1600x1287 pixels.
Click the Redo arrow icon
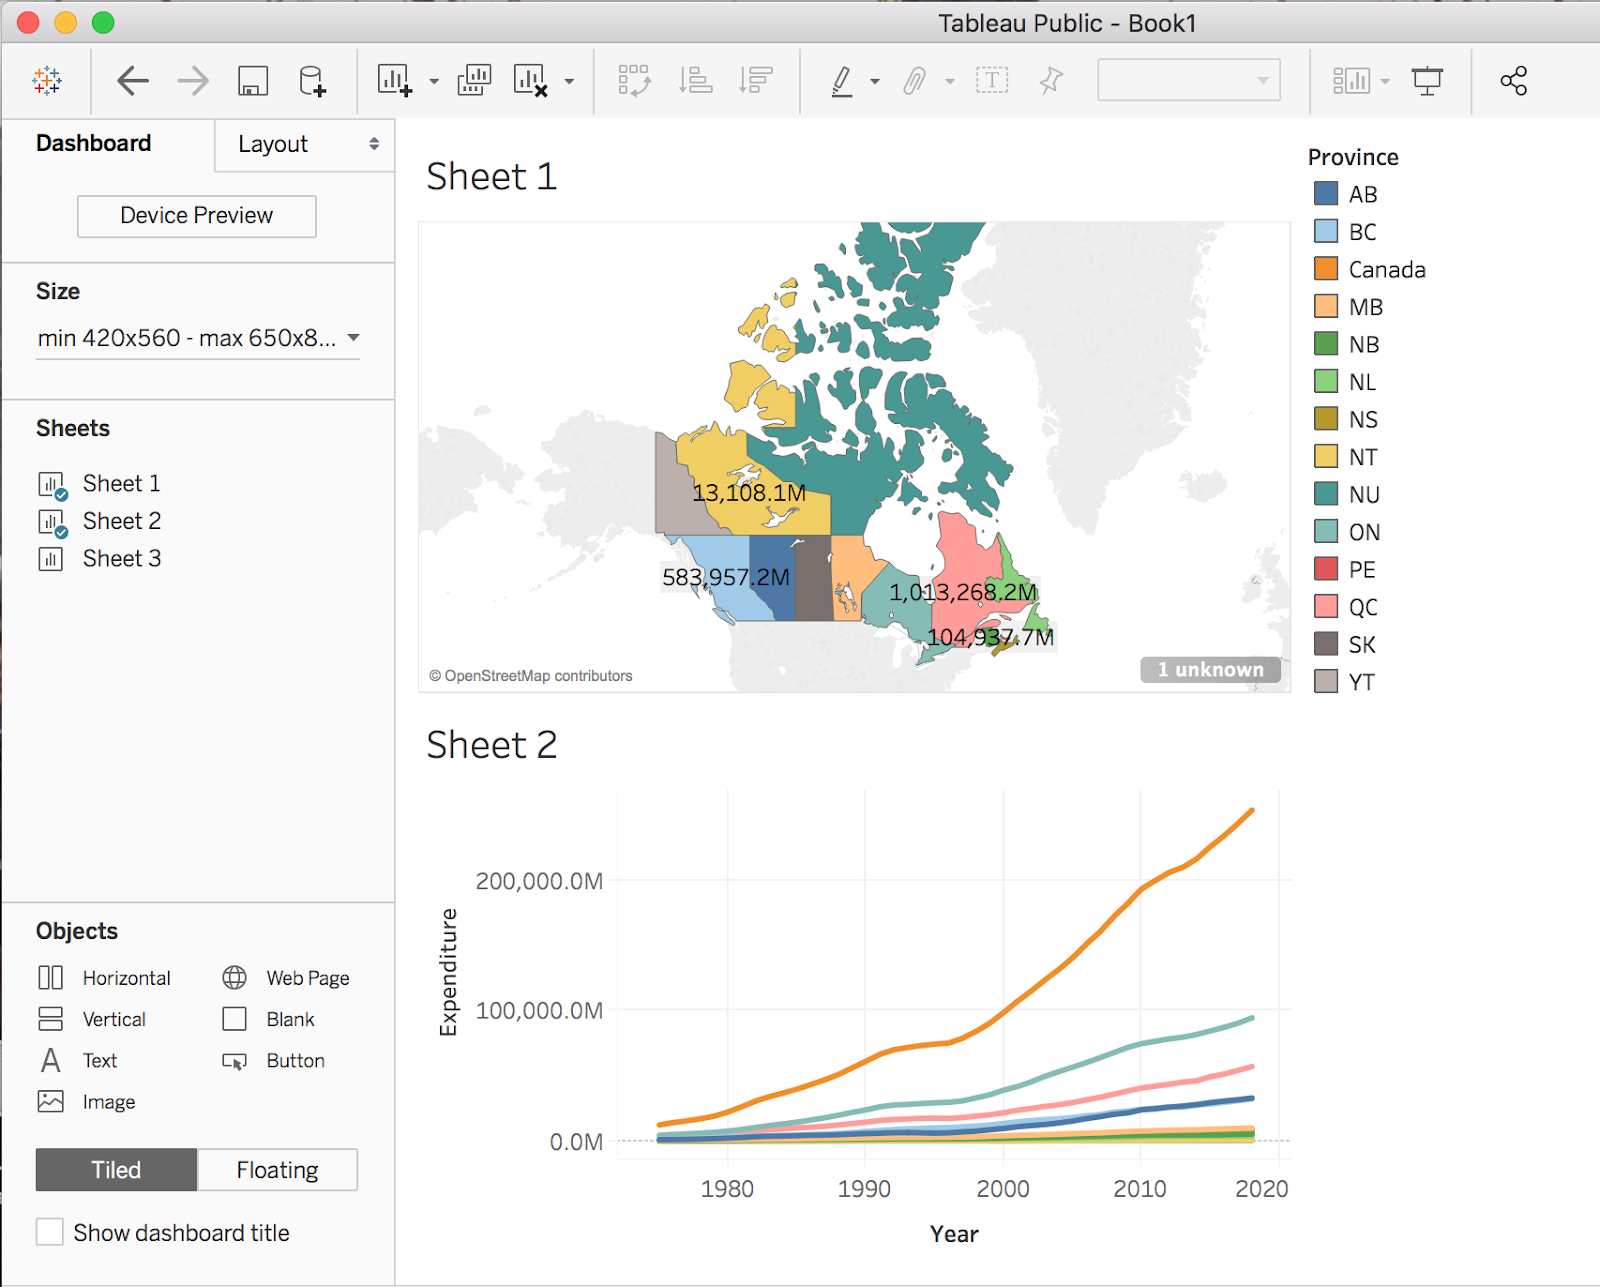191,81
